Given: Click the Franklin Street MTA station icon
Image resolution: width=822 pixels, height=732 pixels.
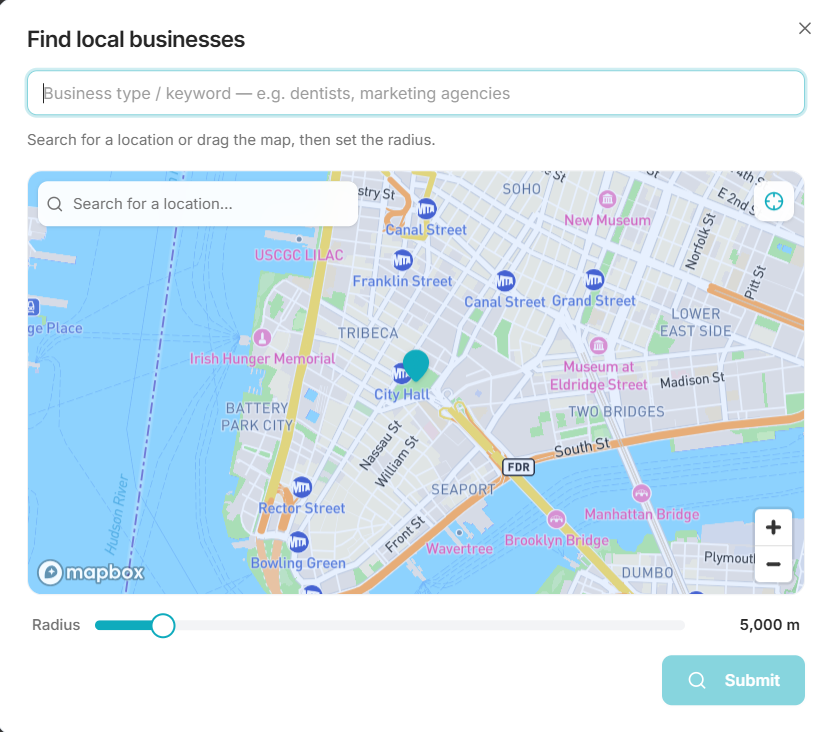Looking at the screenshot, I should pos(403,260).
